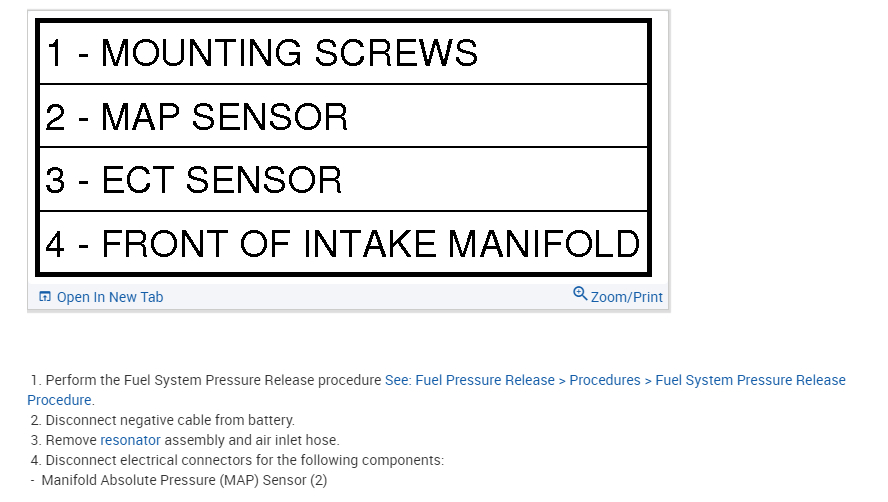Click the "Procedures" segment of the breadcrumb link
This screenshot has width=888, height=502.
605,380
